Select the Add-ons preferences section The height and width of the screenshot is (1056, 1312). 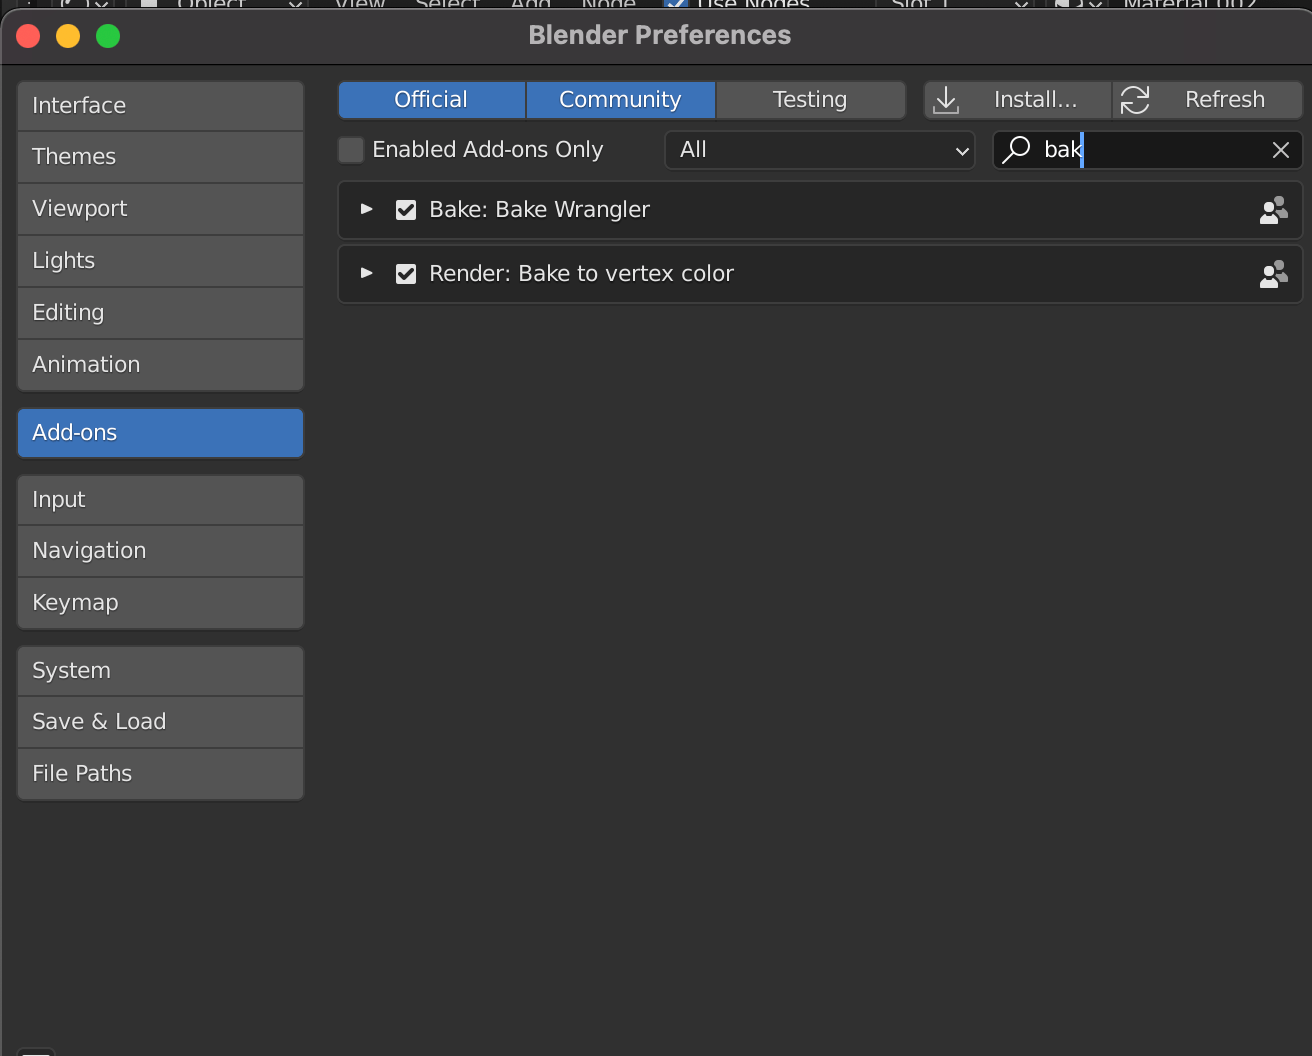tap(160, 433)
